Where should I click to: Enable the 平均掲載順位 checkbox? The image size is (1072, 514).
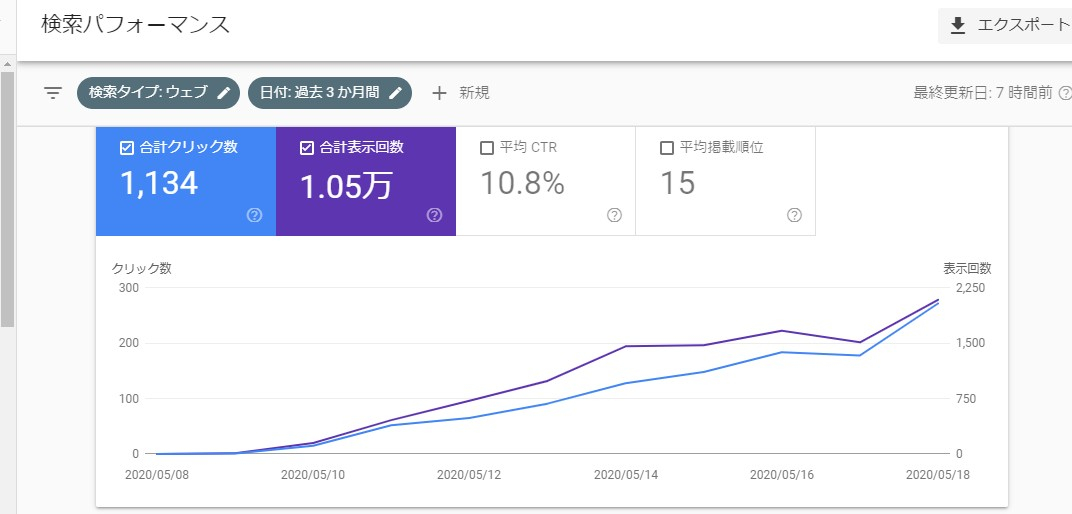(667, 148)
